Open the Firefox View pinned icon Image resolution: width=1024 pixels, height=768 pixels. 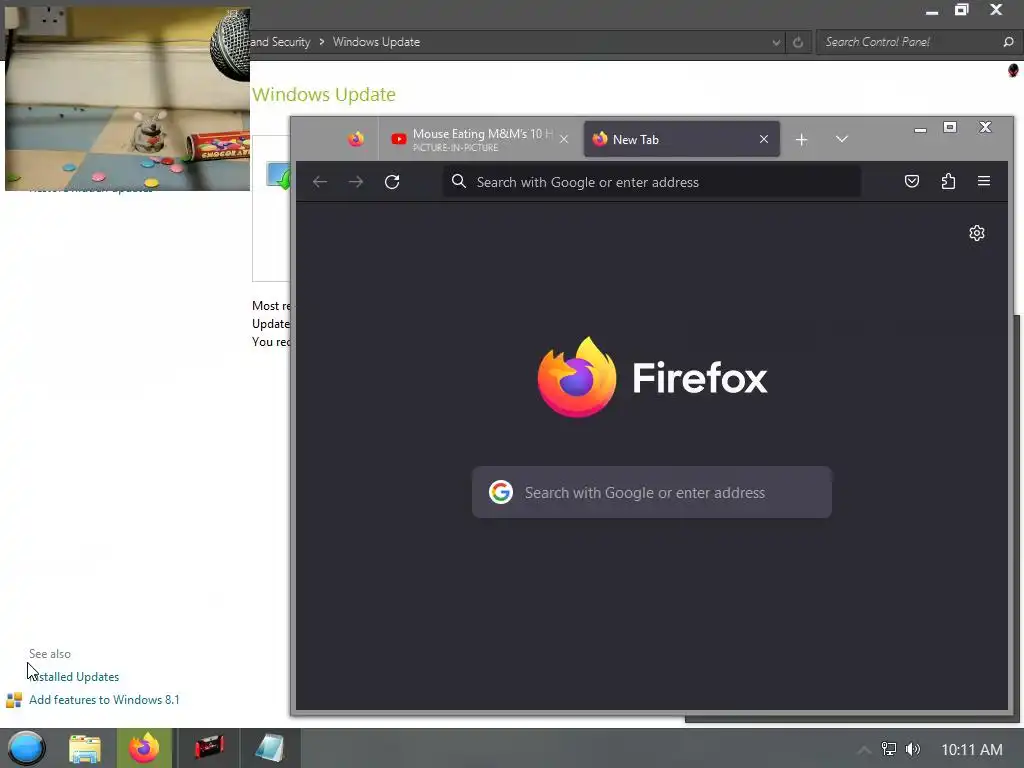click(356, 139)
